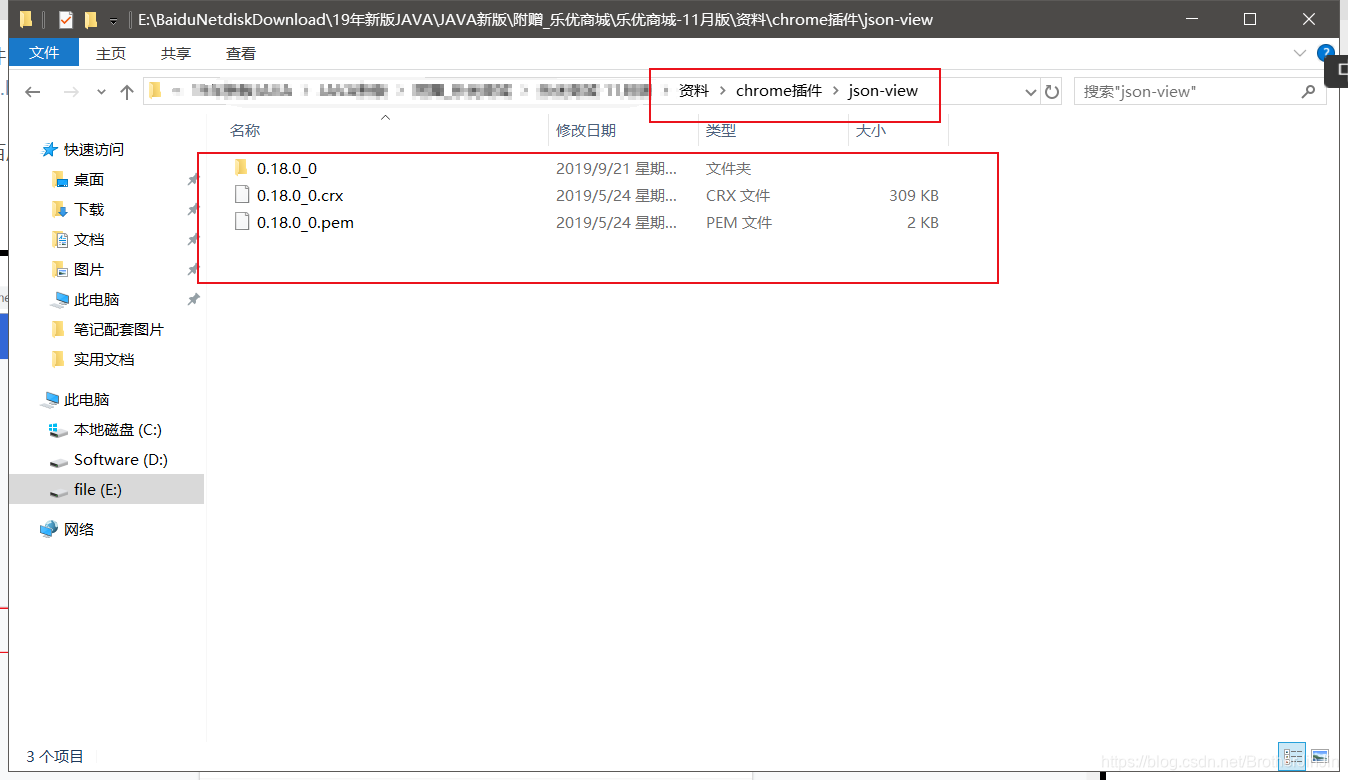Open 网络 in the navigation pane
The image size is (1348, 780).
[x=79, y=529]
